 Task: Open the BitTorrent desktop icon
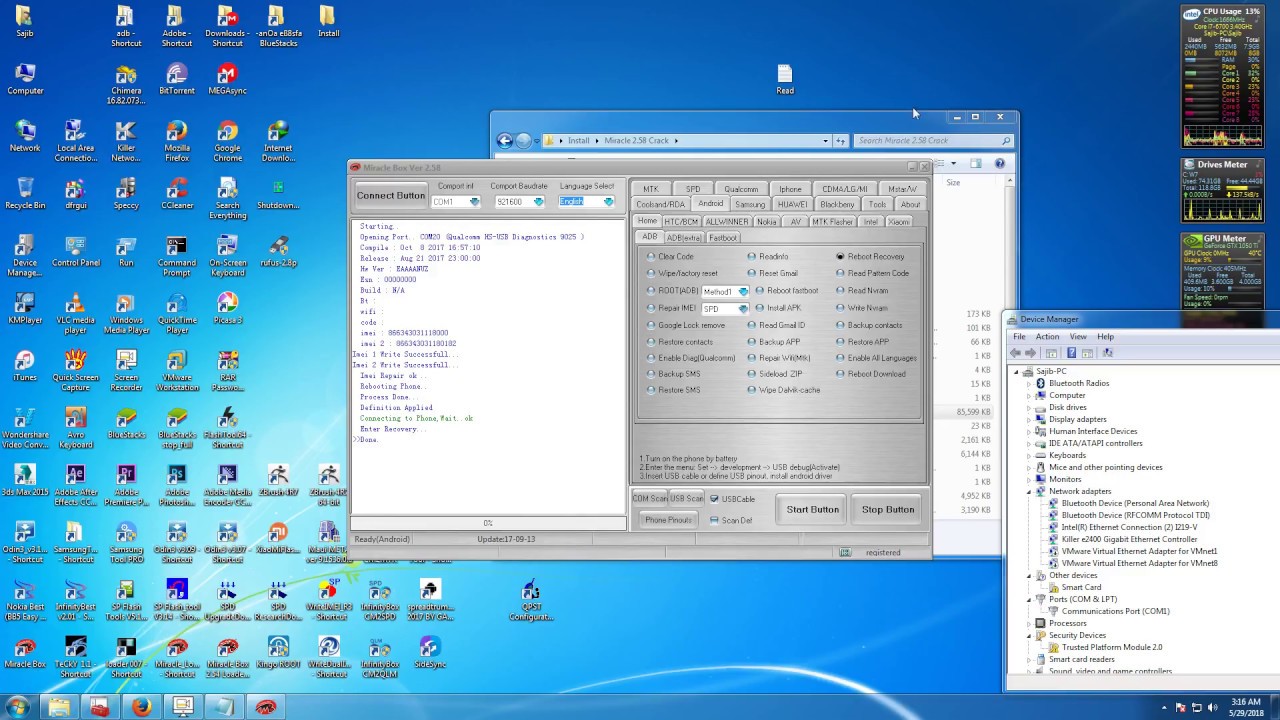[177, 79]
